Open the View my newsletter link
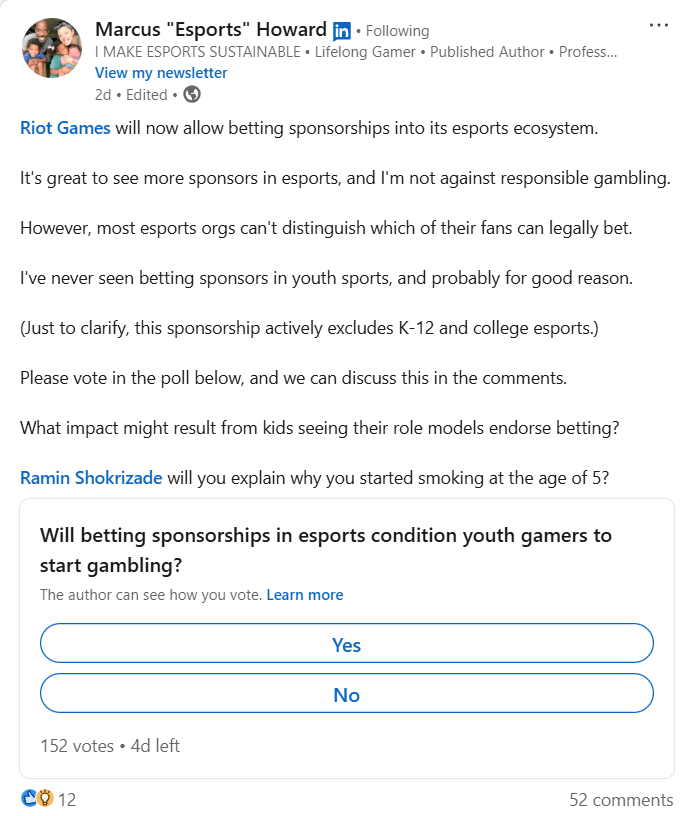The image size is (687, 816). coord(161,73)
